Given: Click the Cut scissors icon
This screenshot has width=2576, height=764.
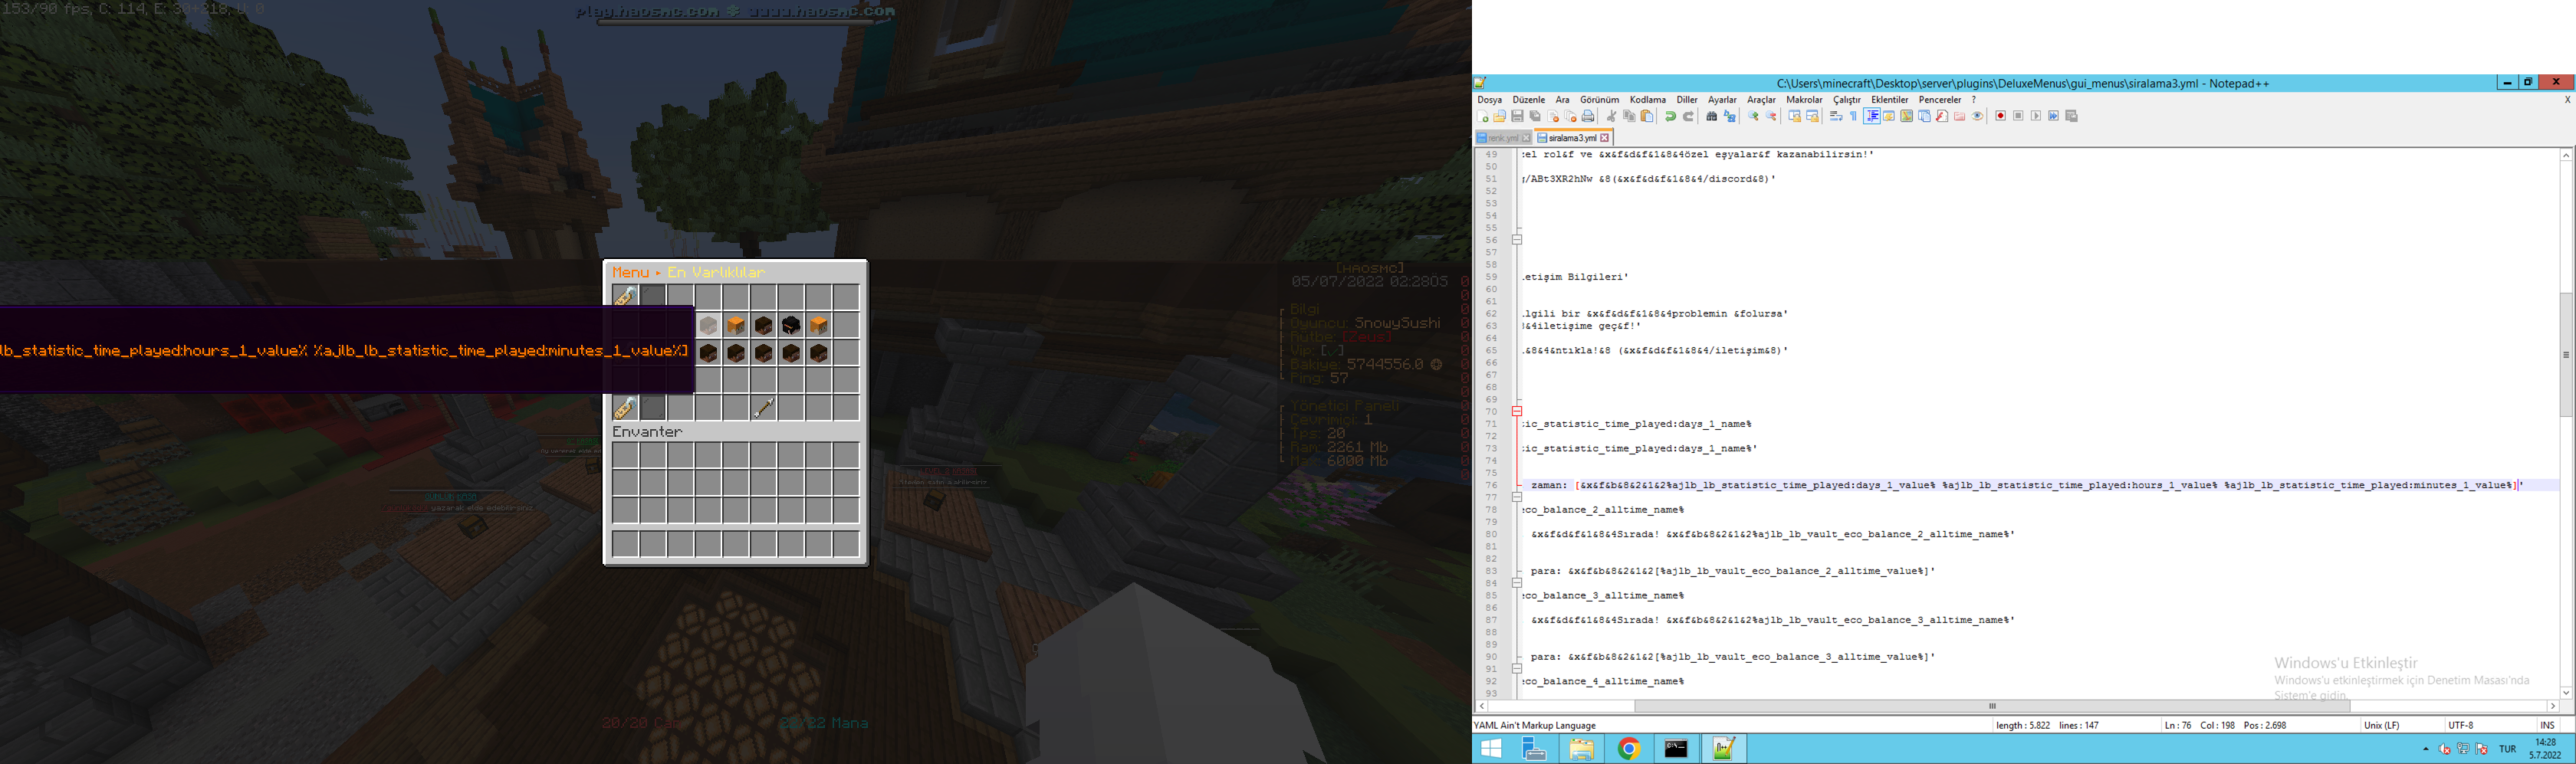Looking at the screenshot, I should pos(1611,116).
